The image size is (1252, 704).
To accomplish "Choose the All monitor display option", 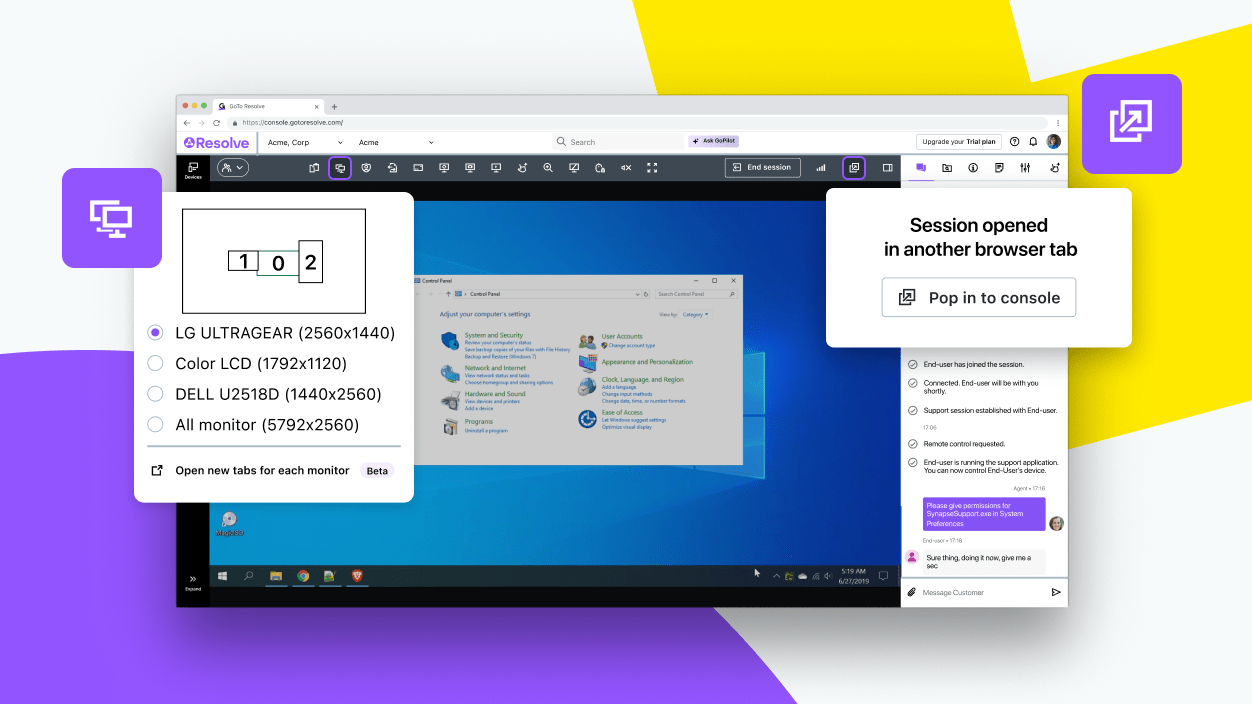I will point(155,424).
